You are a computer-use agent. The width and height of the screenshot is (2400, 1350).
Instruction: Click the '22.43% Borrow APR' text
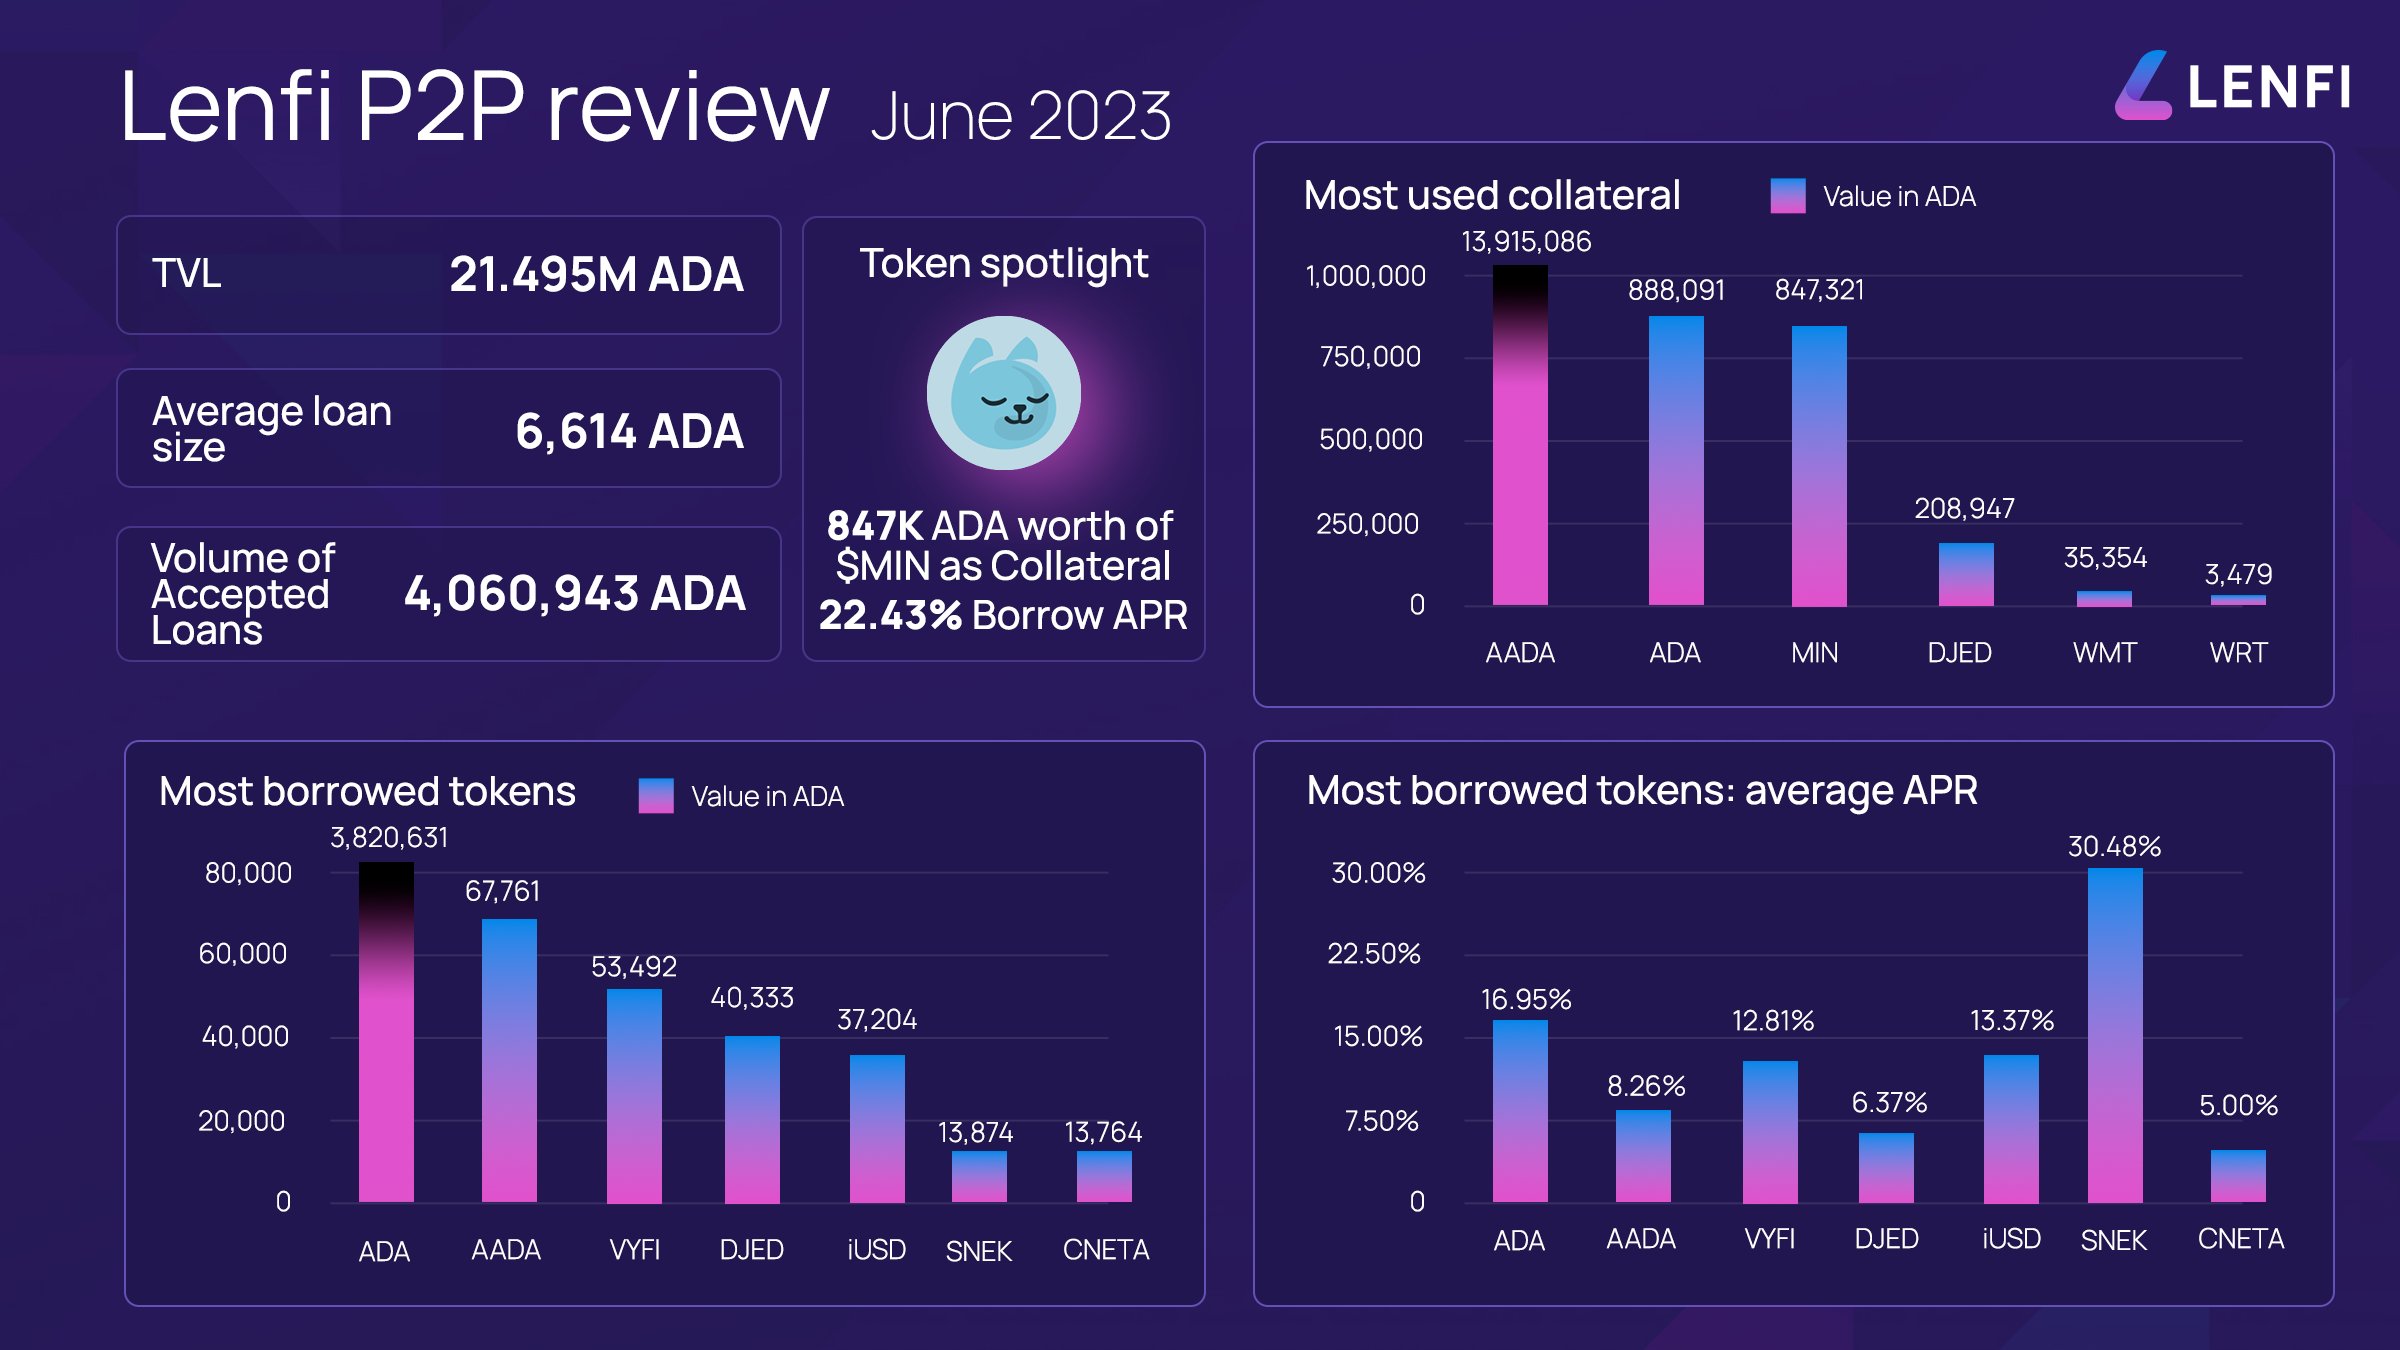click(1003, 615)
